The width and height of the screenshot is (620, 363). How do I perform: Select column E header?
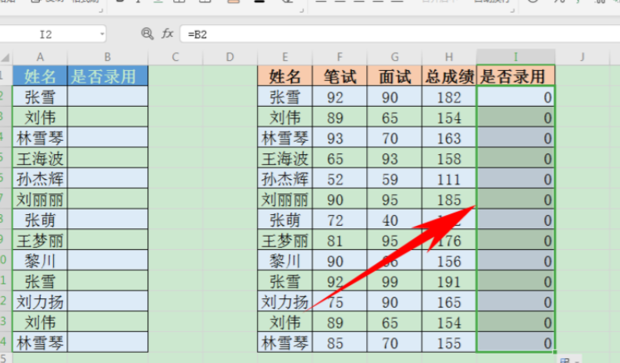285,57
